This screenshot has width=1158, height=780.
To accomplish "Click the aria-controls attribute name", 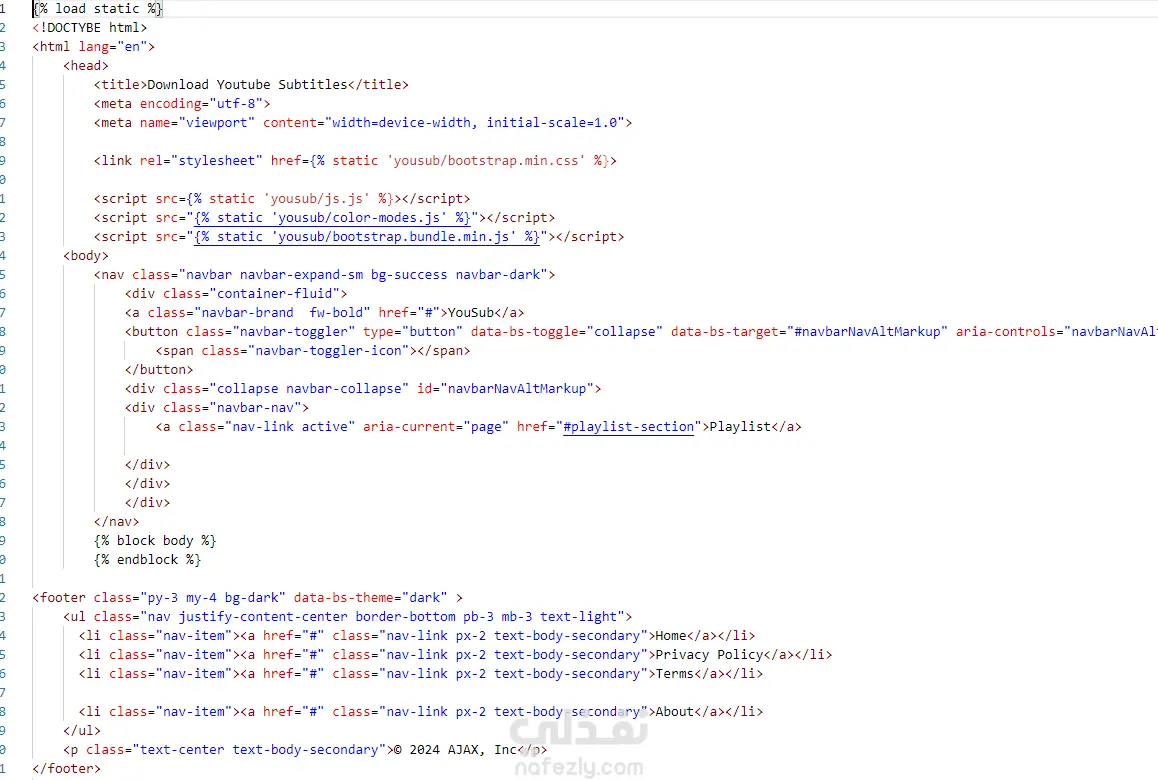I will click(1005, 332).
